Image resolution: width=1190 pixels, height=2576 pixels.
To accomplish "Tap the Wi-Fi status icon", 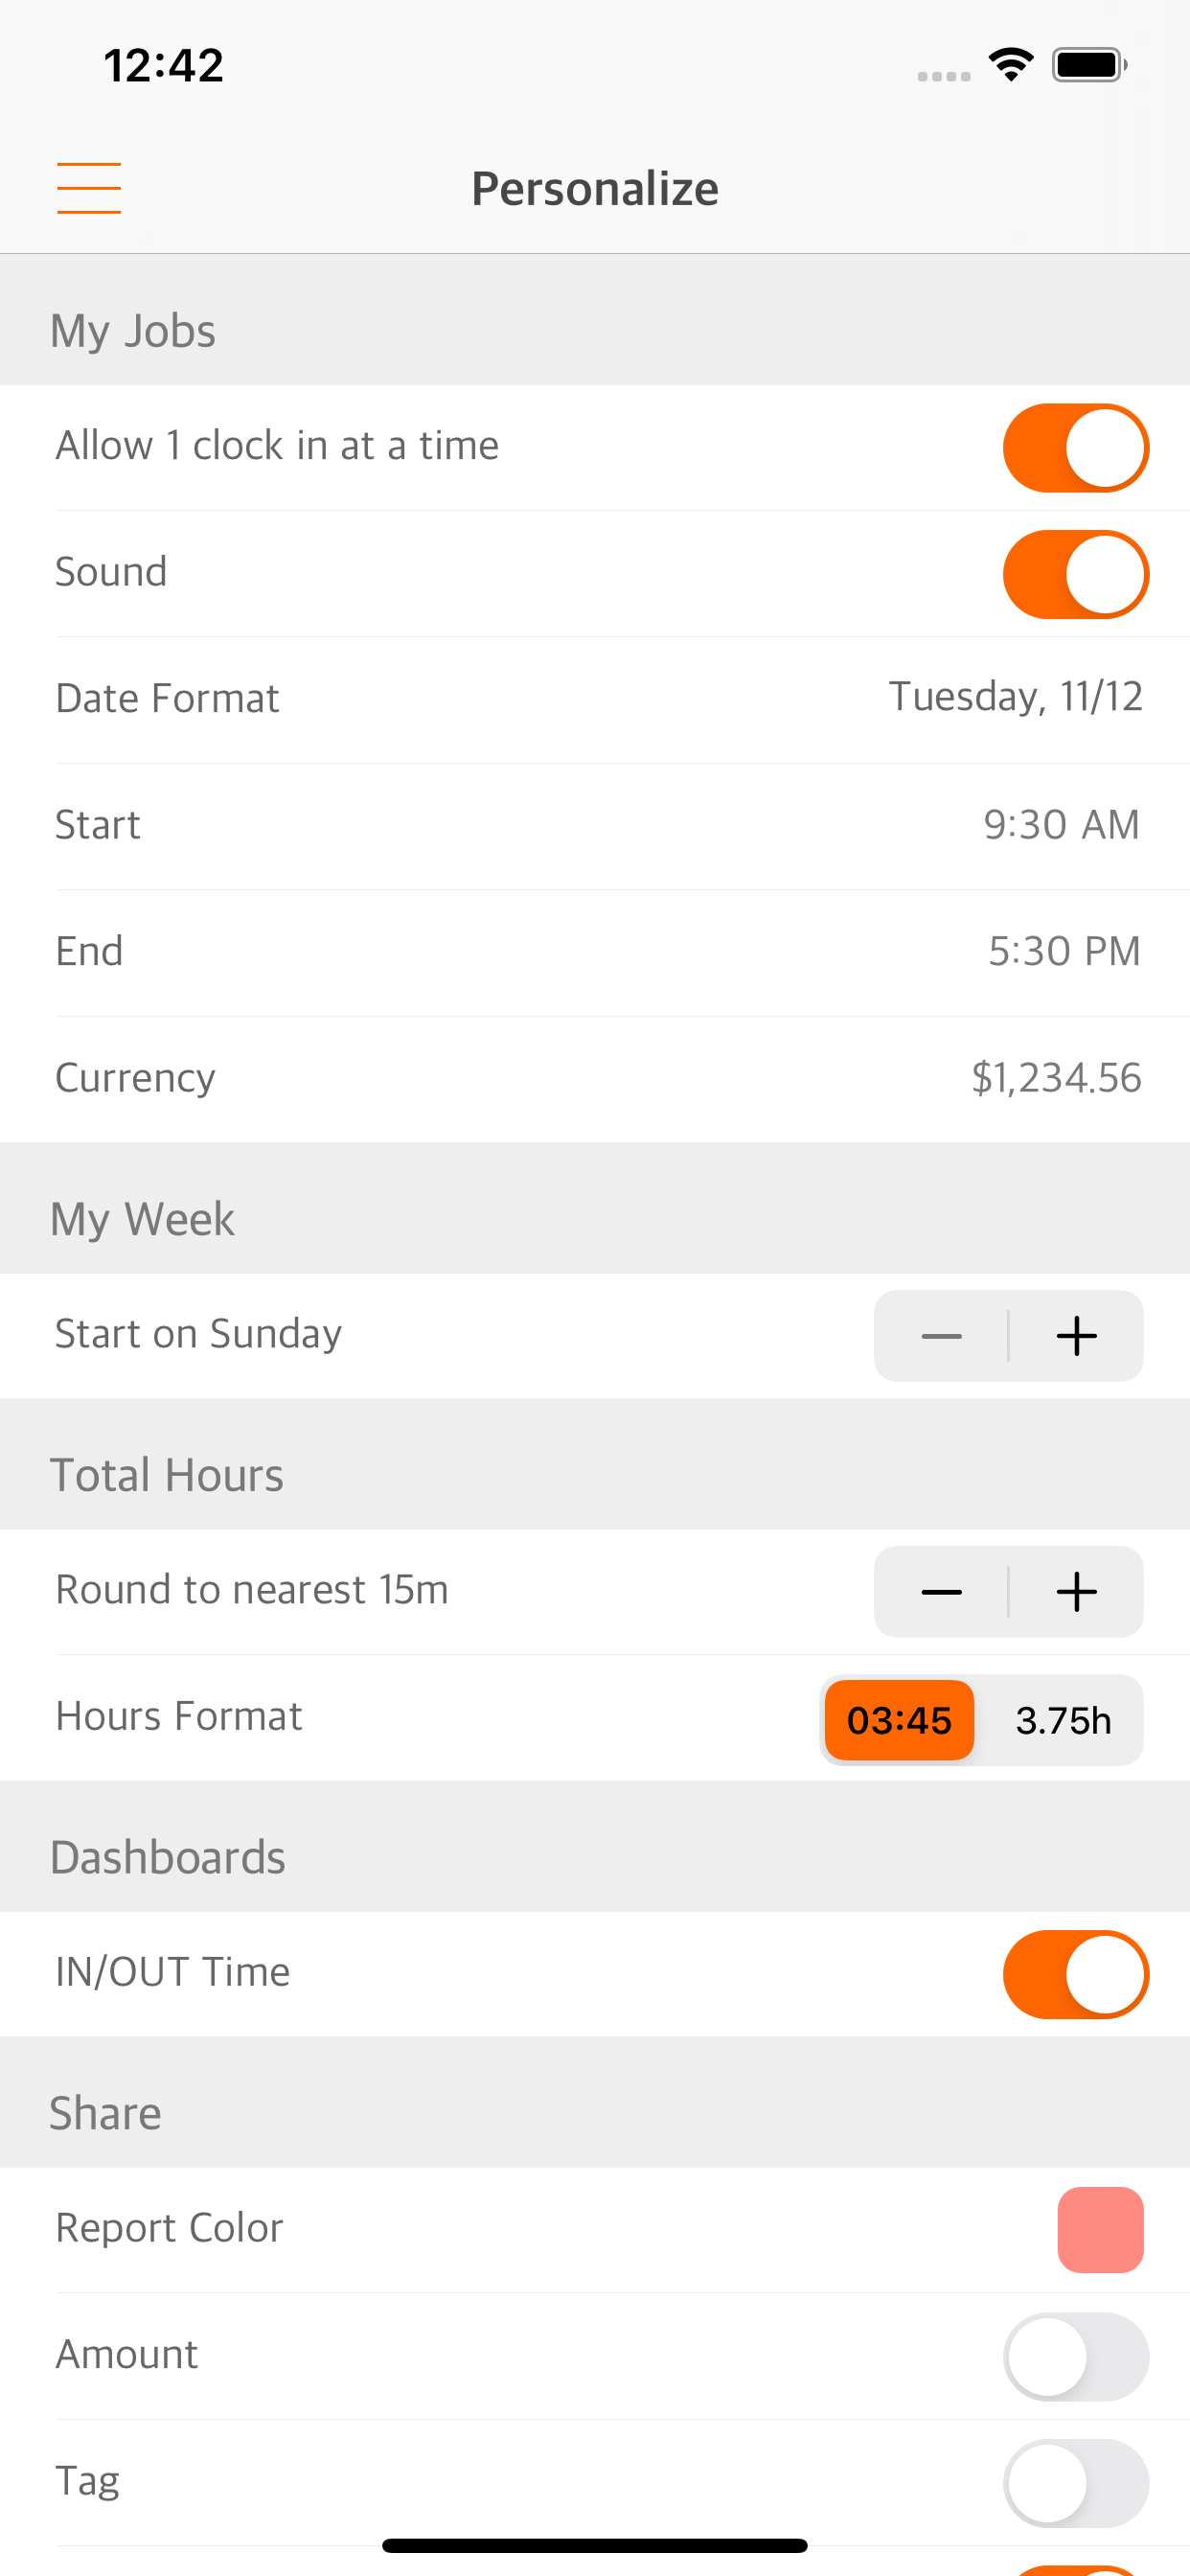I will tap(1011, 65).
